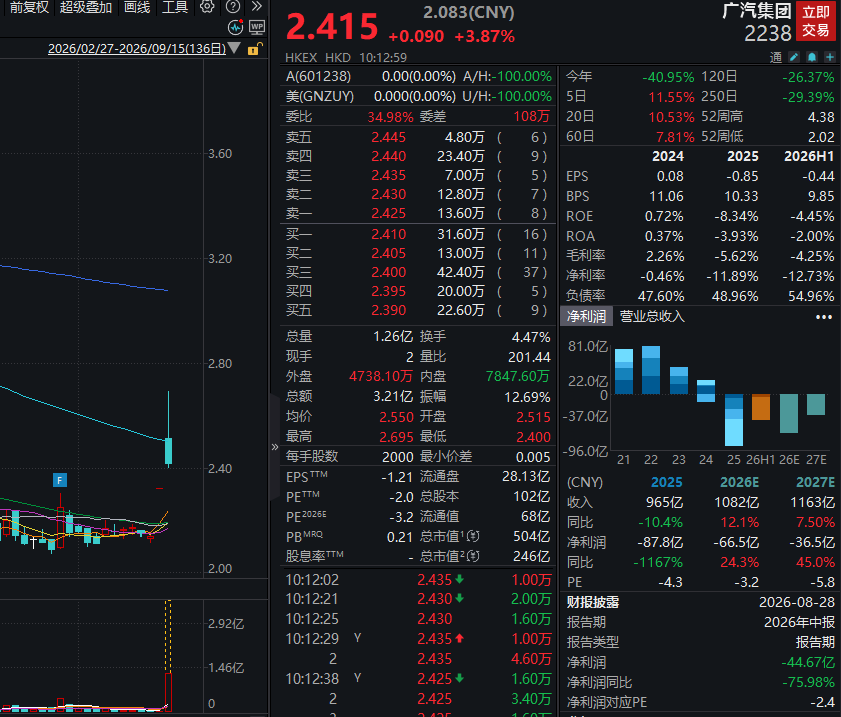Image resolution: width=841 pixels, height=717 pixels.
Task: Click 2024 financial column header
Action: pyautogui.click(x=668, y=157)
